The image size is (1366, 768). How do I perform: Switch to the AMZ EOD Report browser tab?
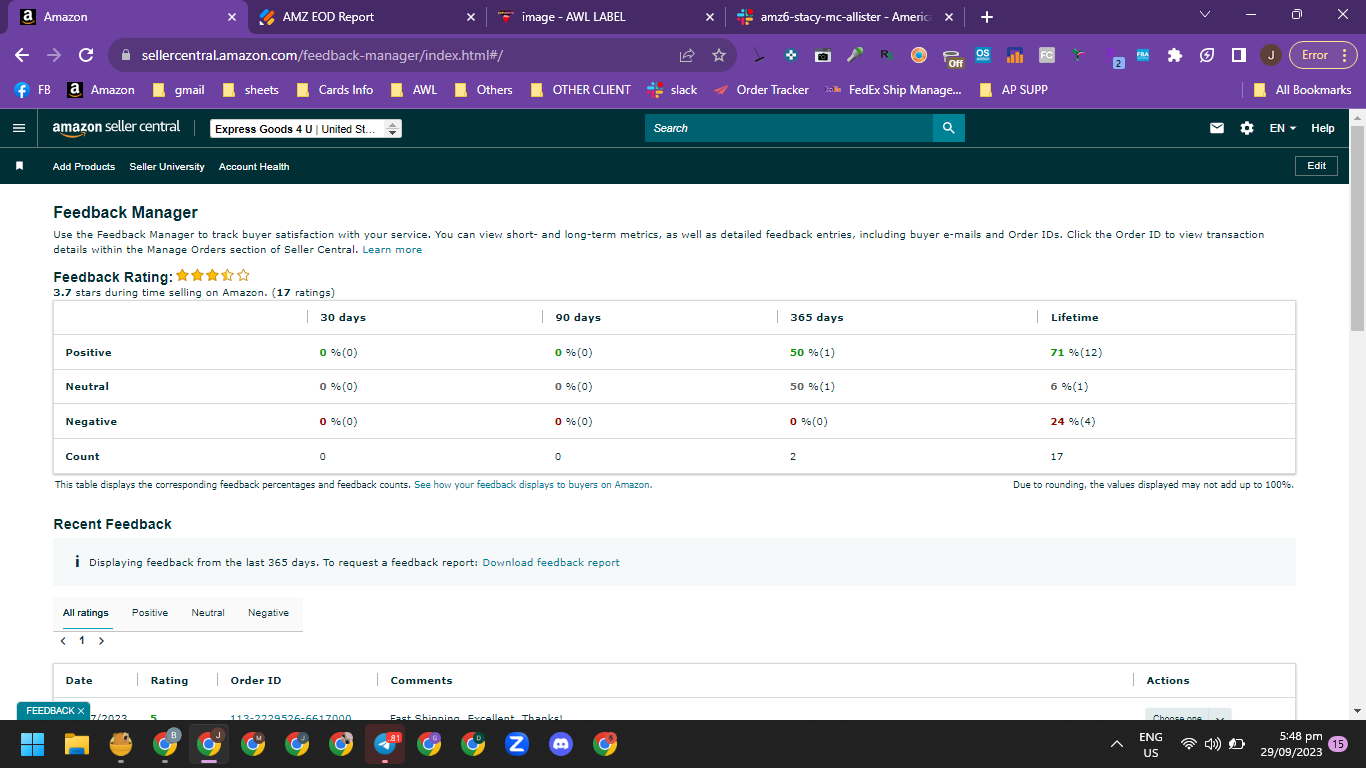click(x=366, y=17)
